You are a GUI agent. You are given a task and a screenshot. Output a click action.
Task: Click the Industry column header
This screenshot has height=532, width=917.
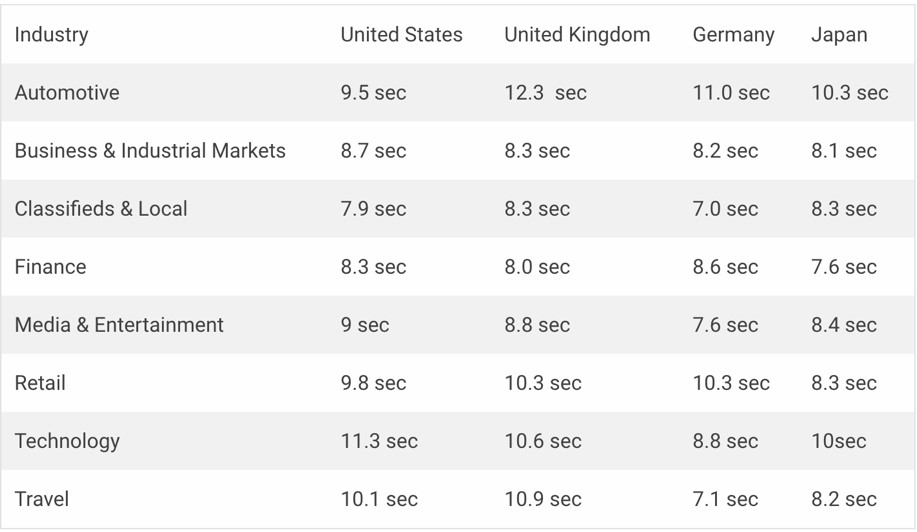pyautogui.click(x=51, y=34)
